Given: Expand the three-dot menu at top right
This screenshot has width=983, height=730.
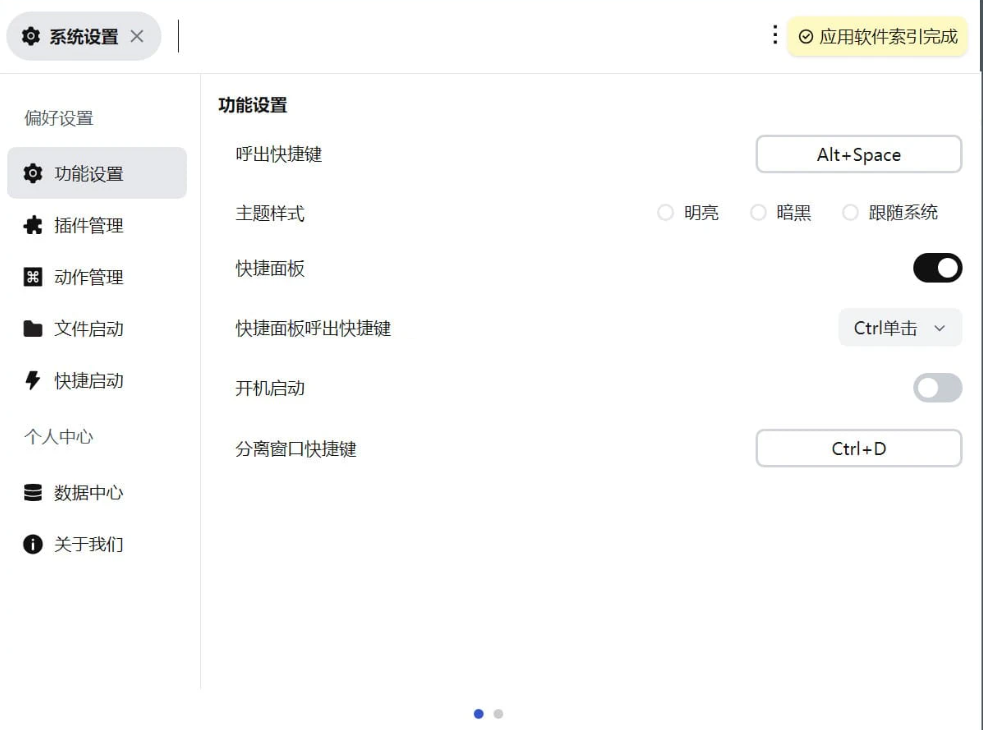Looking at the screenshot, I should pyautogui.click(x=775, y=33).
